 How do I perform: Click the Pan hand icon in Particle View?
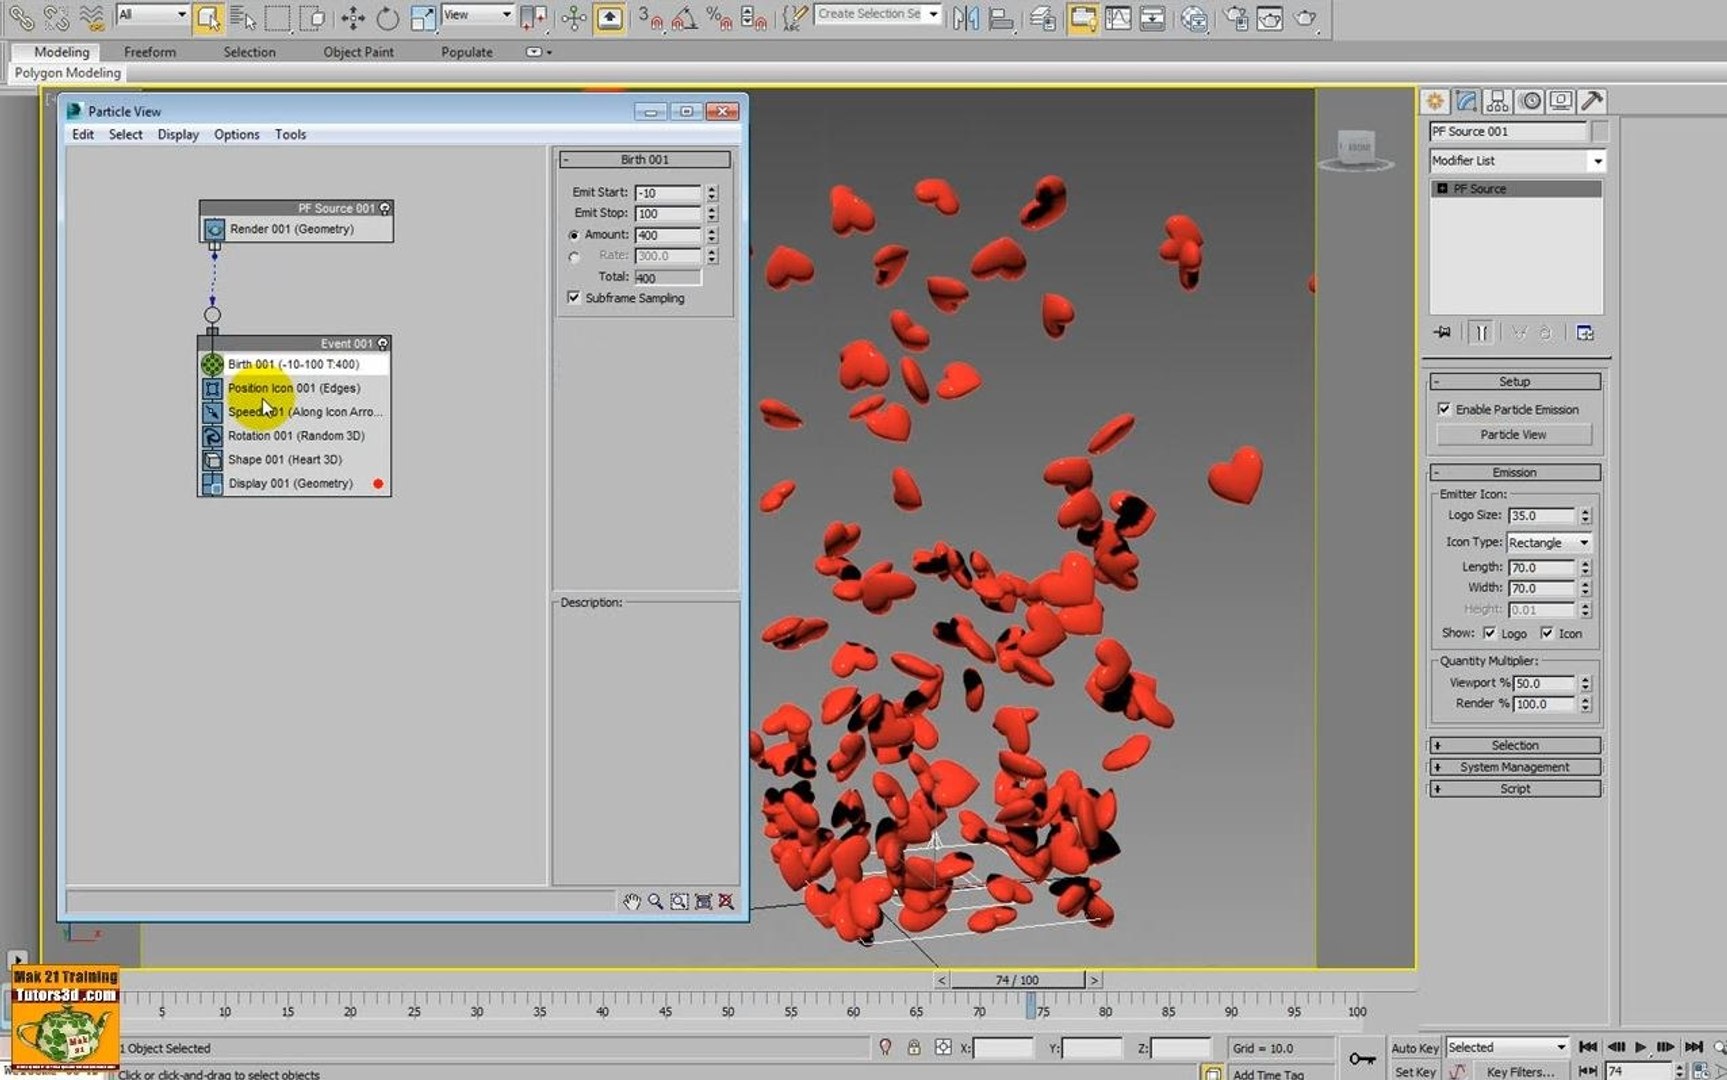pos(632,901)
